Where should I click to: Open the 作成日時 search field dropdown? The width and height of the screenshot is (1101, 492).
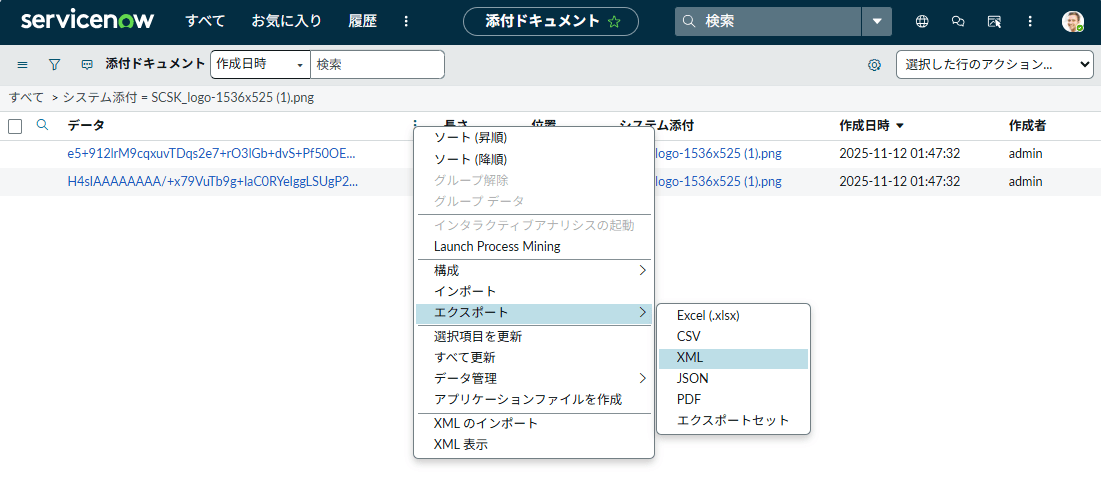[260, 64]
